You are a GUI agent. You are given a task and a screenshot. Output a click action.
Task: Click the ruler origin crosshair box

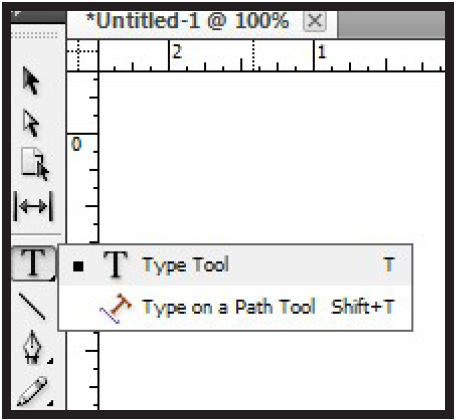point(82,55)
